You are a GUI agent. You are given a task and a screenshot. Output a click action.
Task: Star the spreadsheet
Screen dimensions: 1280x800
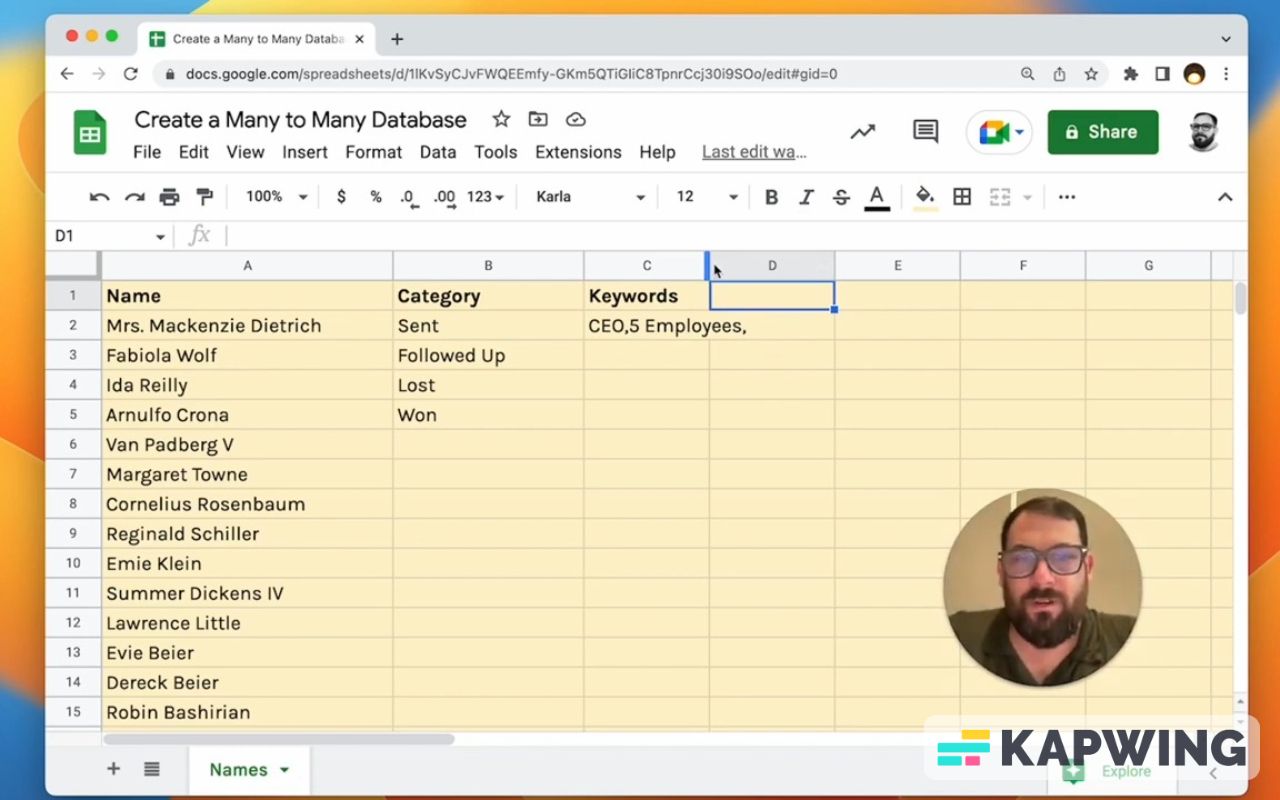(501, 120)
